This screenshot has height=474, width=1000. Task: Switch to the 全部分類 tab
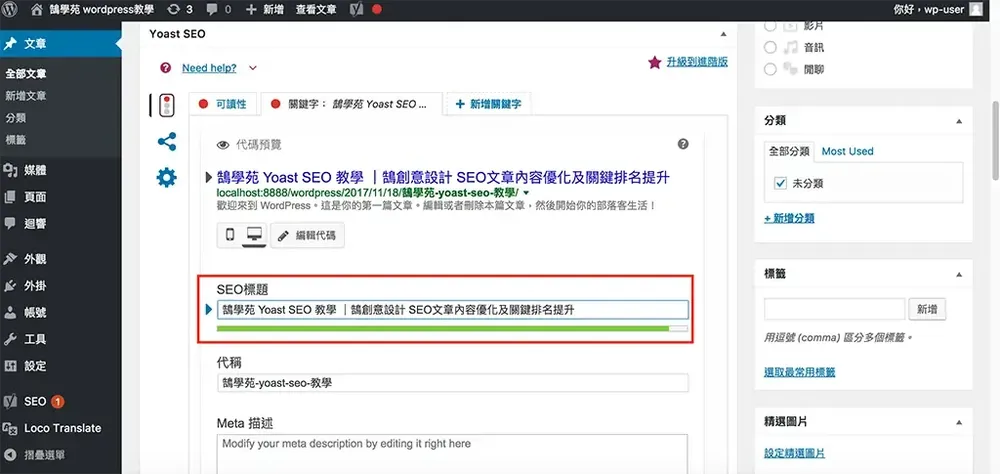coord(789,151)
